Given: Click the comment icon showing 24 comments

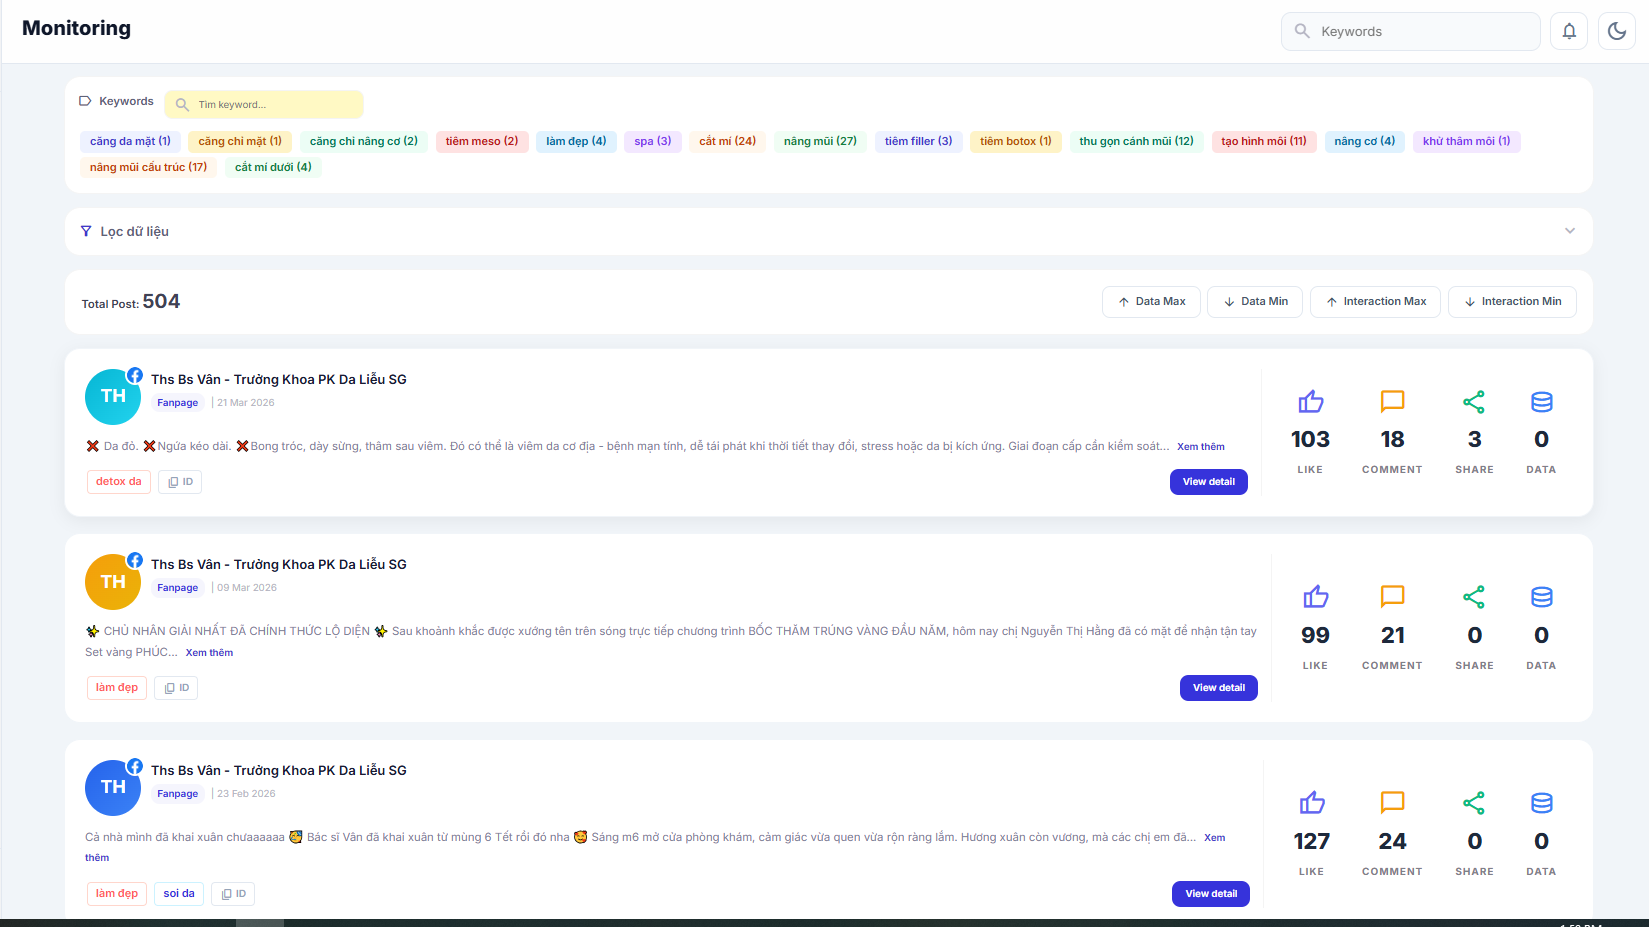Looking at the screenshot, I should click(1392, 803).
